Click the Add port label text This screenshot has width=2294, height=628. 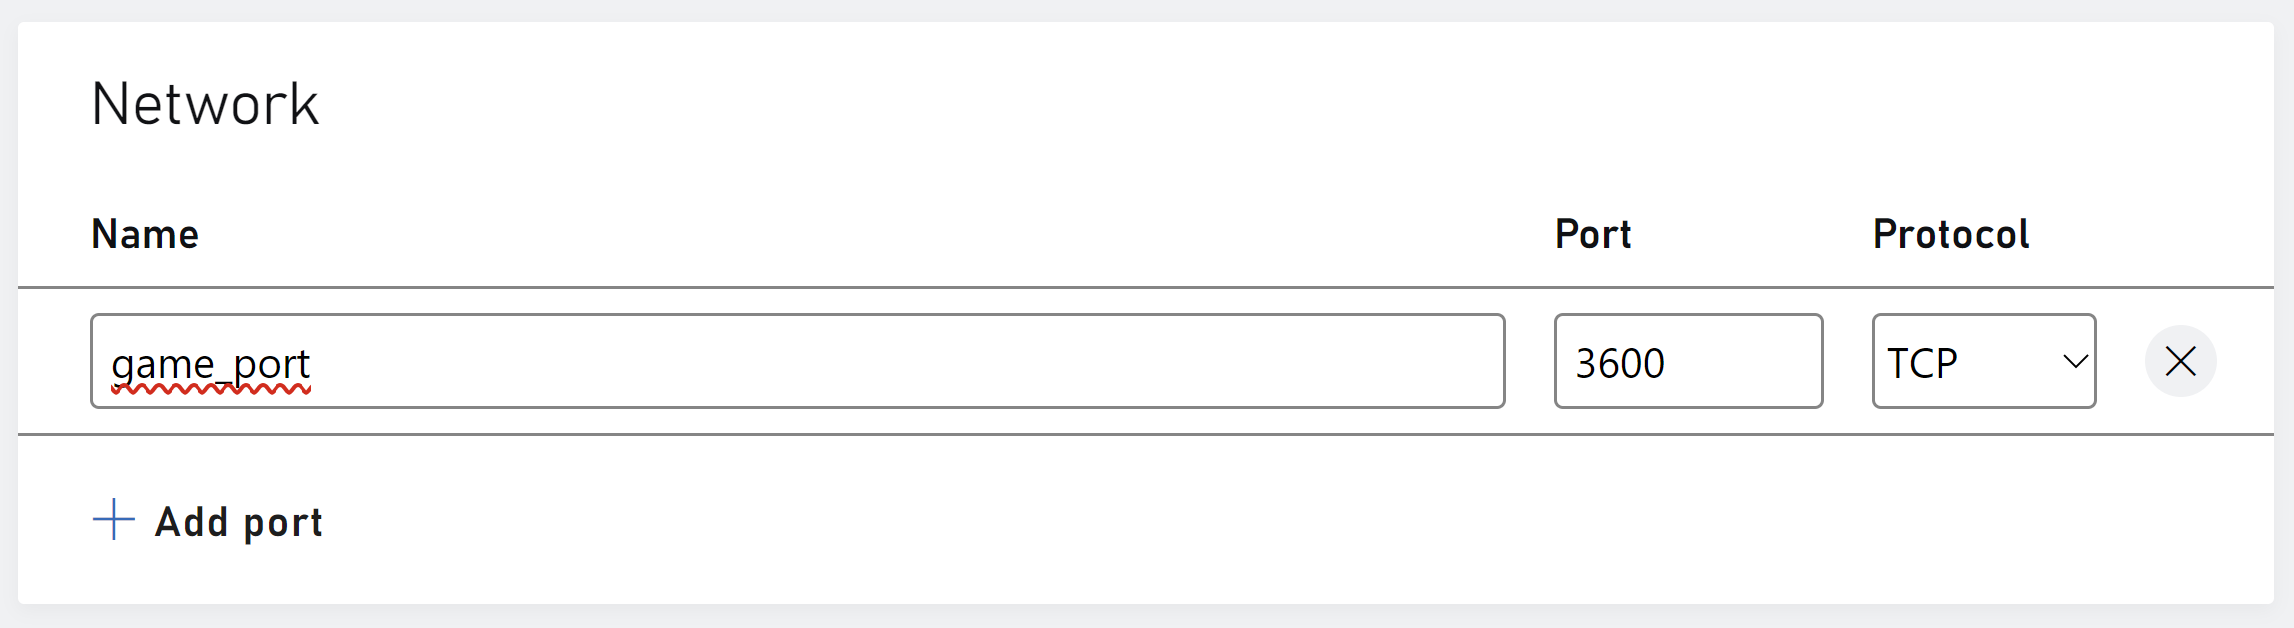coord(237,520)
